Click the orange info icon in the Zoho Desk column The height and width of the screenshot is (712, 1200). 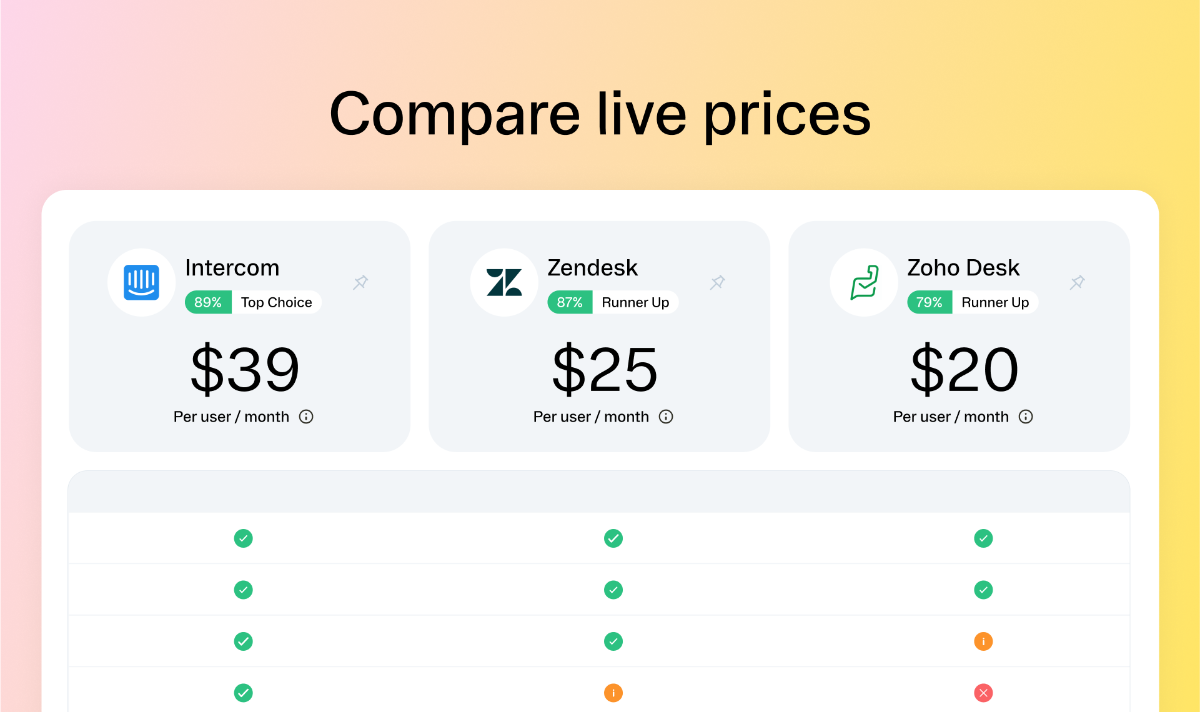983,641
